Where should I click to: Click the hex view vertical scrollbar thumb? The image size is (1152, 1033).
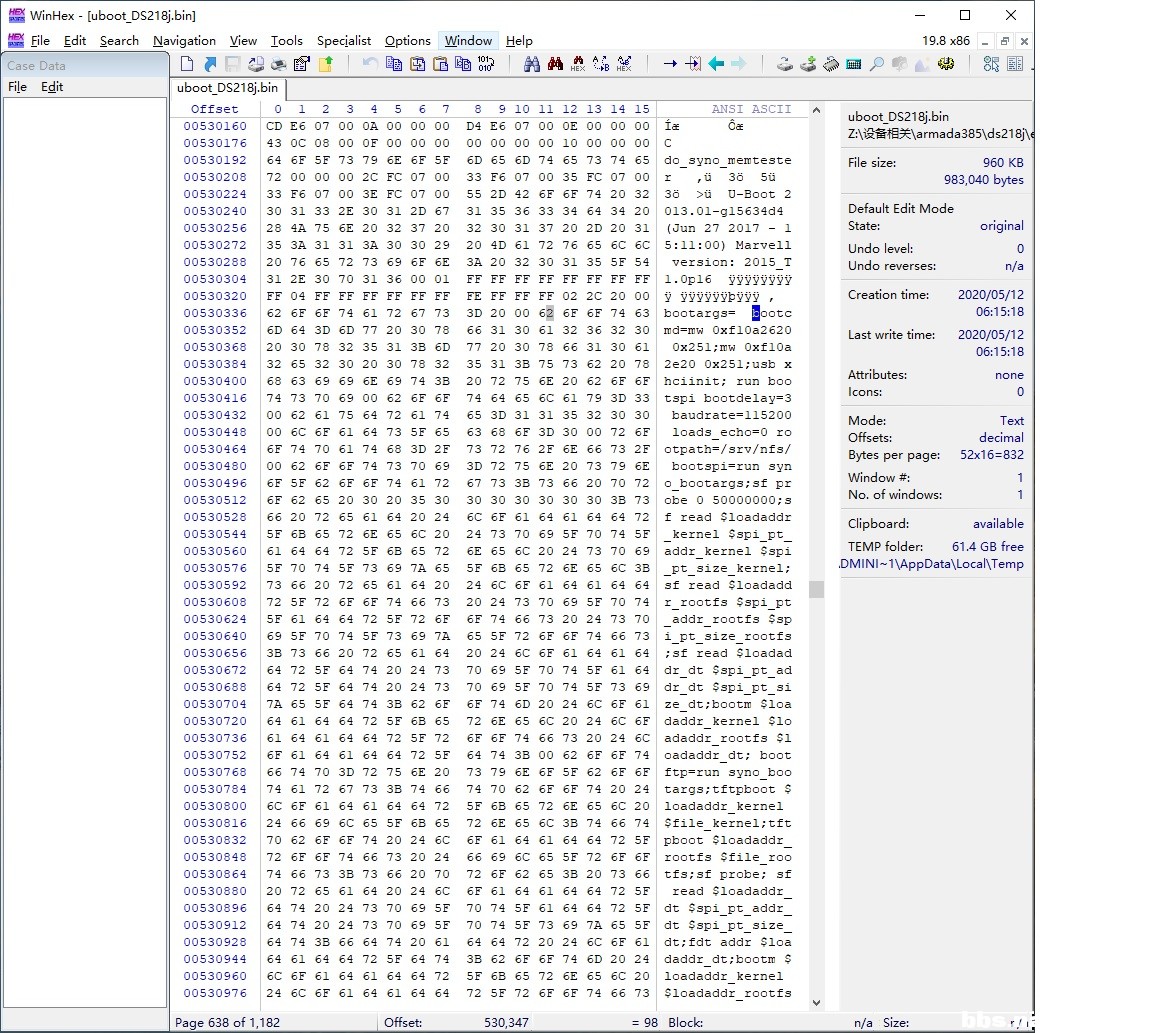pyautogui.click(x=816, y=589)
